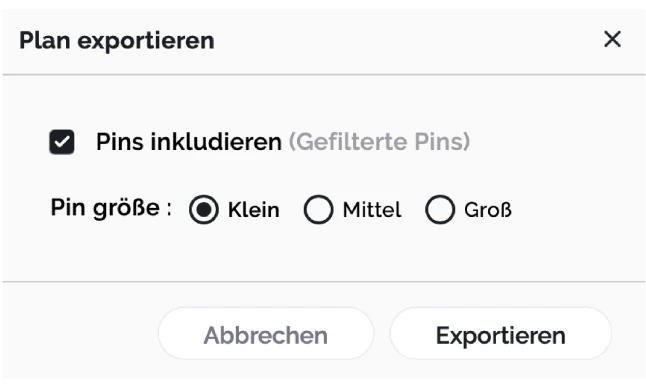The height and width of the screenshot is (390, 646).
Task: Close the Plan exportieren dialog with X
Action: (x=612, y=40)
